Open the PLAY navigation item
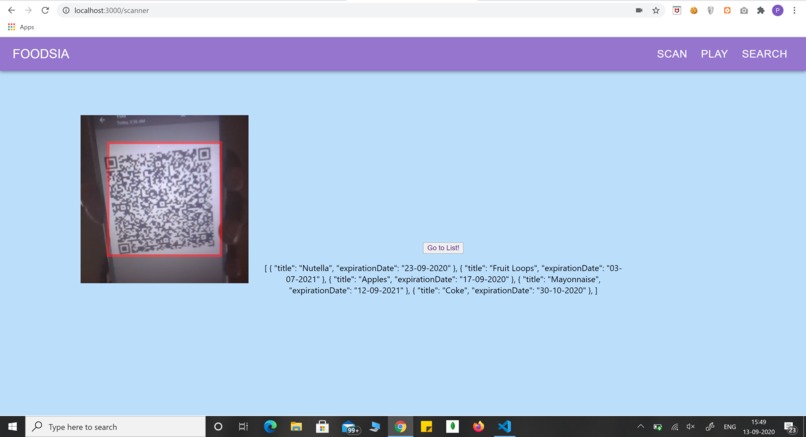The width and height of the screenshot is (806, 437). coord(714,54)
